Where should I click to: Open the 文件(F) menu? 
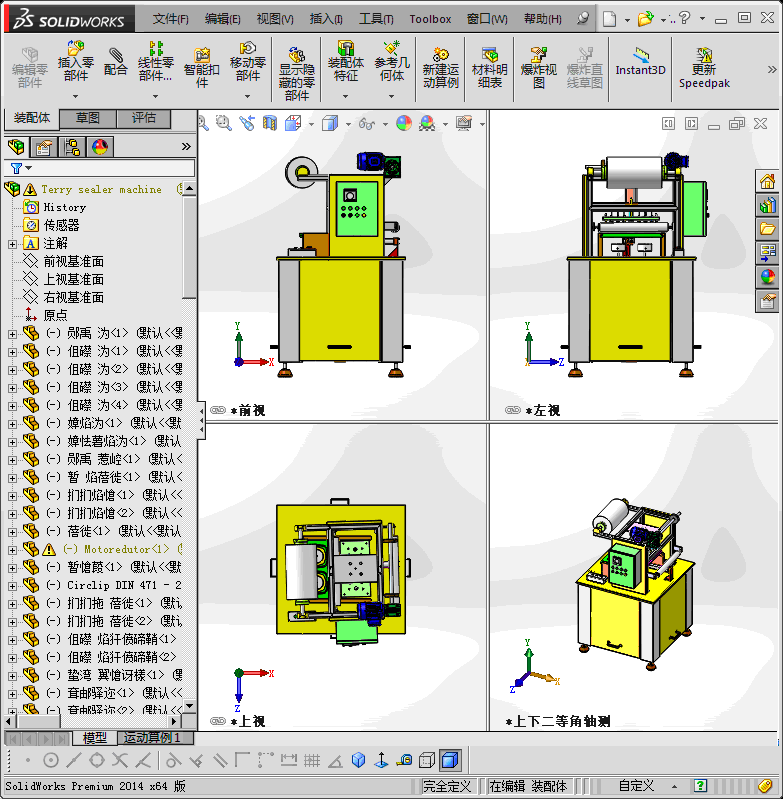click(x=170, y=19)
